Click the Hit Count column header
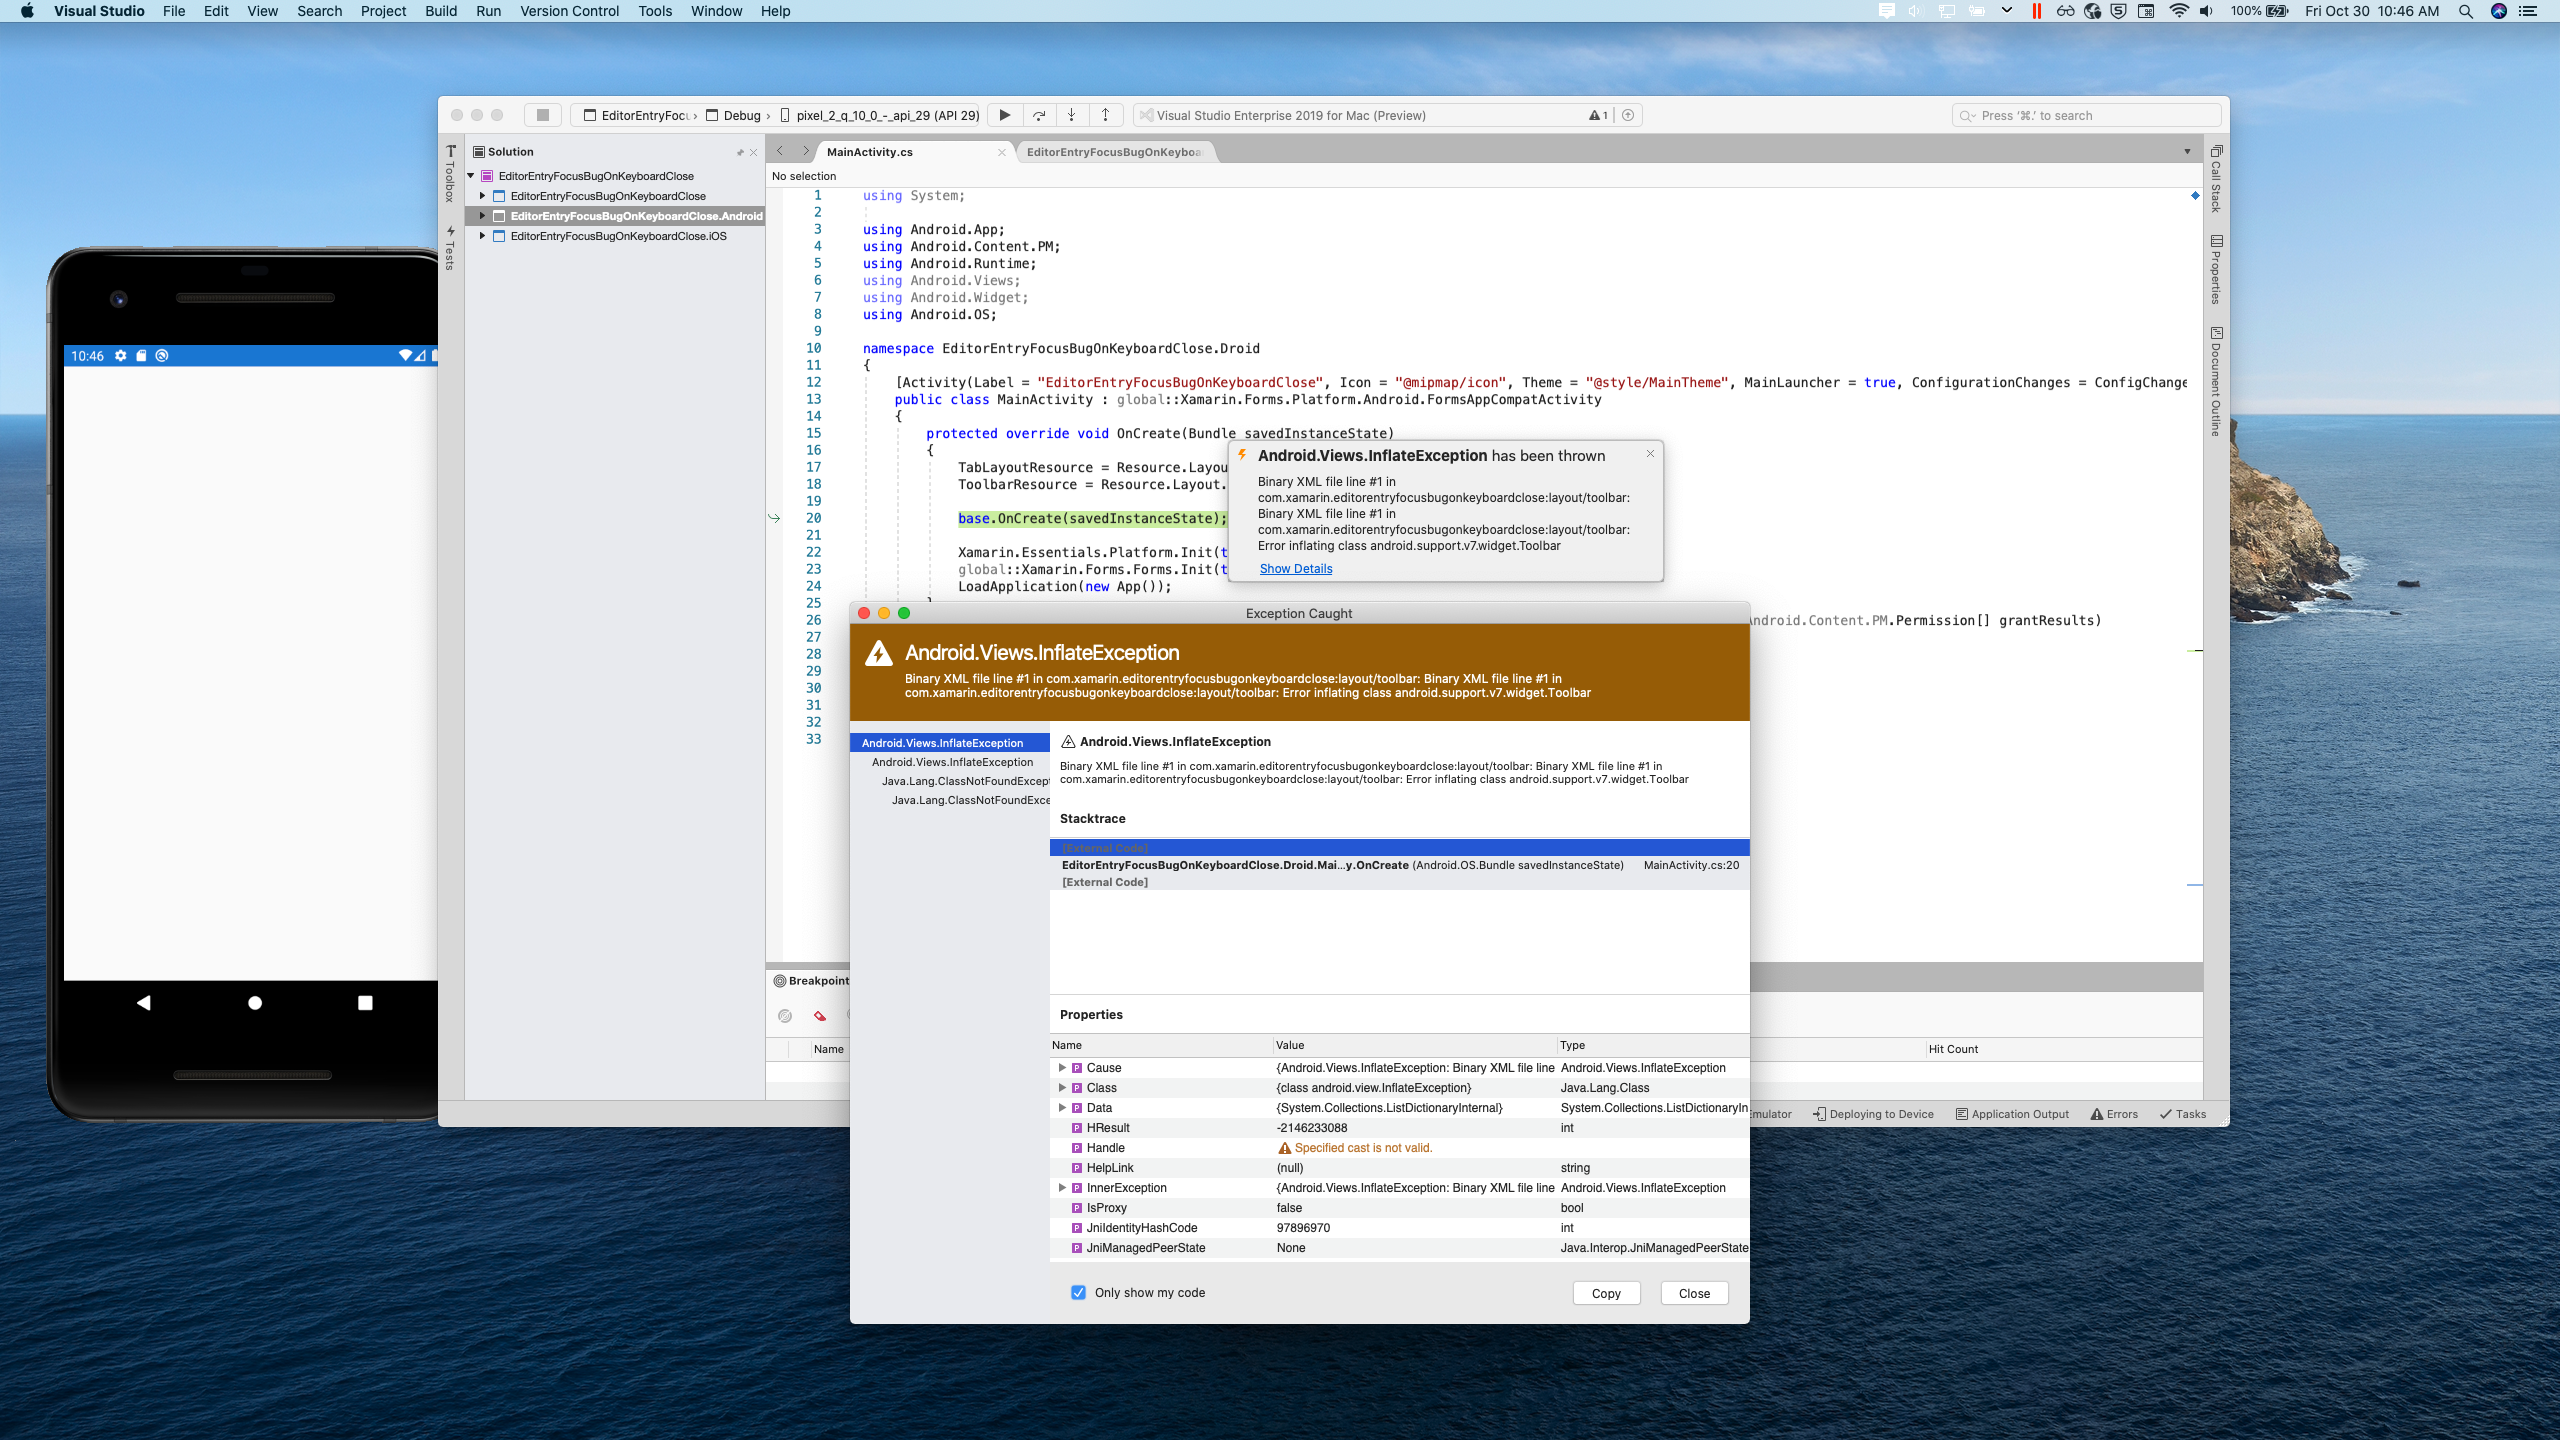Image resolution: width=2560 pixels, height=1440 pixels. click(1953, 1049)
